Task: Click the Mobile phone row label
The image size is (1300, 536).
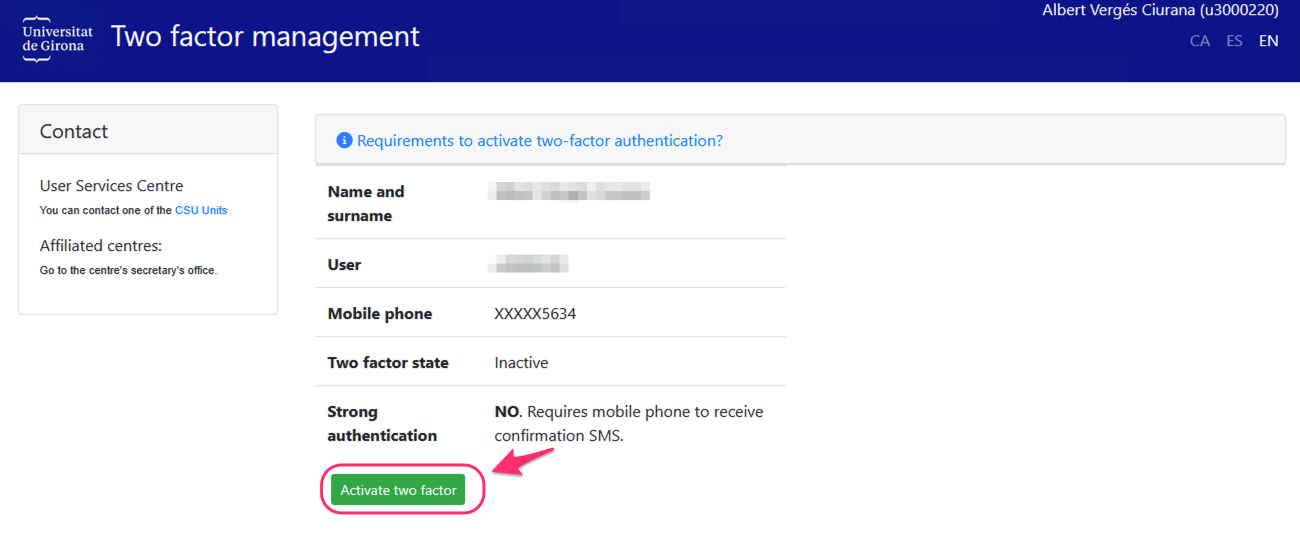Action: [x=380, y=314]
